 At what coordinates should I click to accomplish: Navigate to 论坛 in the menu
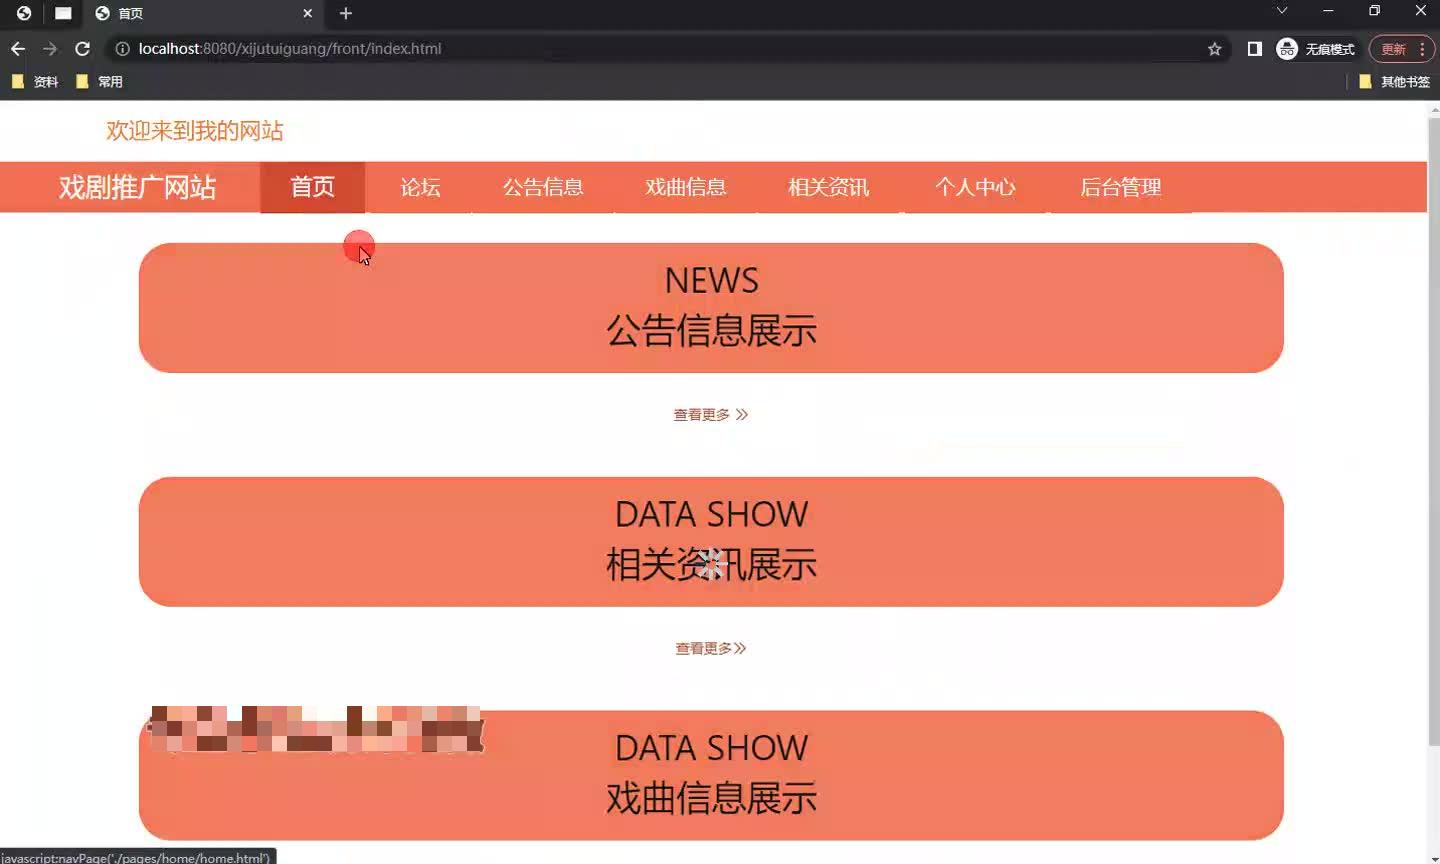pos(419,187)
